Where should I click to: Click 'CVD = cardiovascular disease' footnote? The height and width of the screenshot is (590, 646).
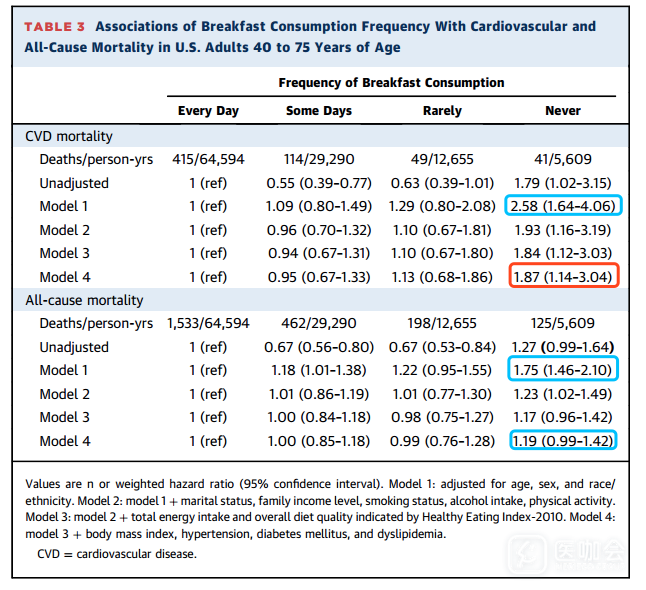tap(117, 553)
